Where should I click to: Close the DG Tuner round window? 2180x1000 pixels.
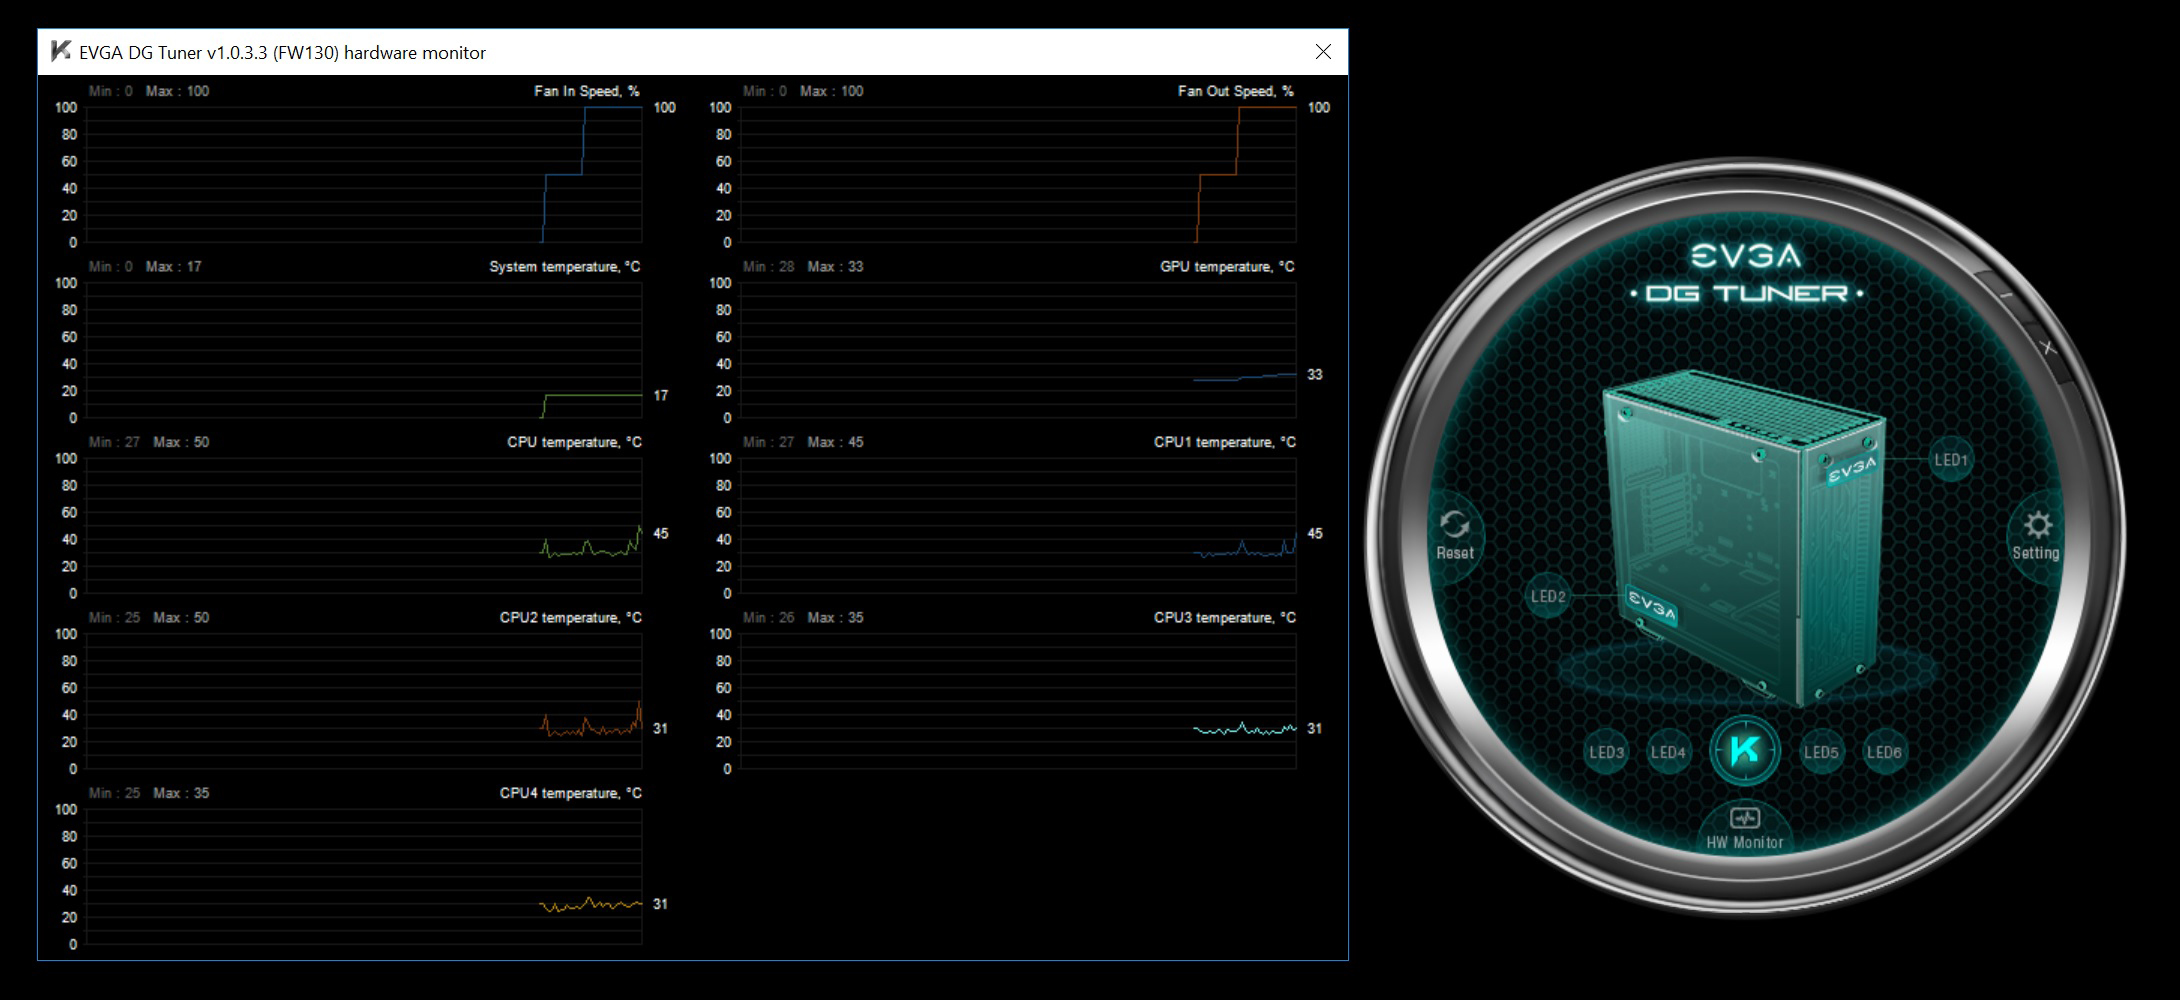coord(2048,348)
